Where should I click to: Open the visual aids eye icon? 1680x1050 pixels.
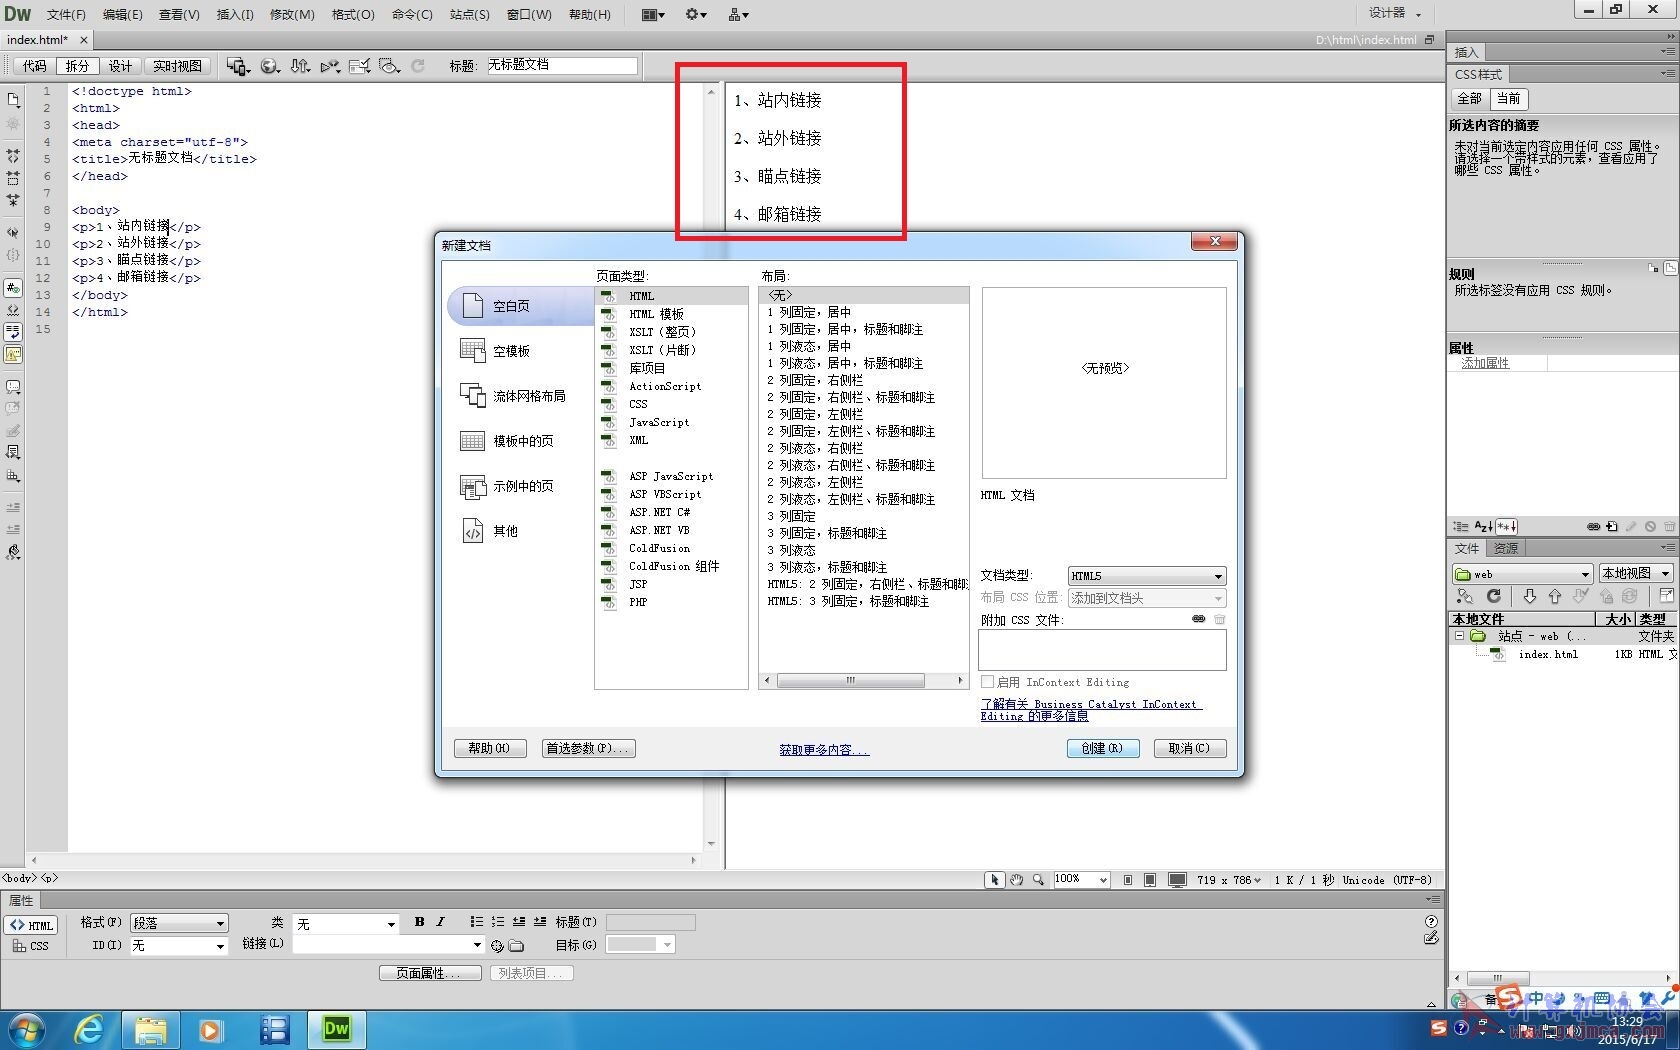click(x=389, y=66)
